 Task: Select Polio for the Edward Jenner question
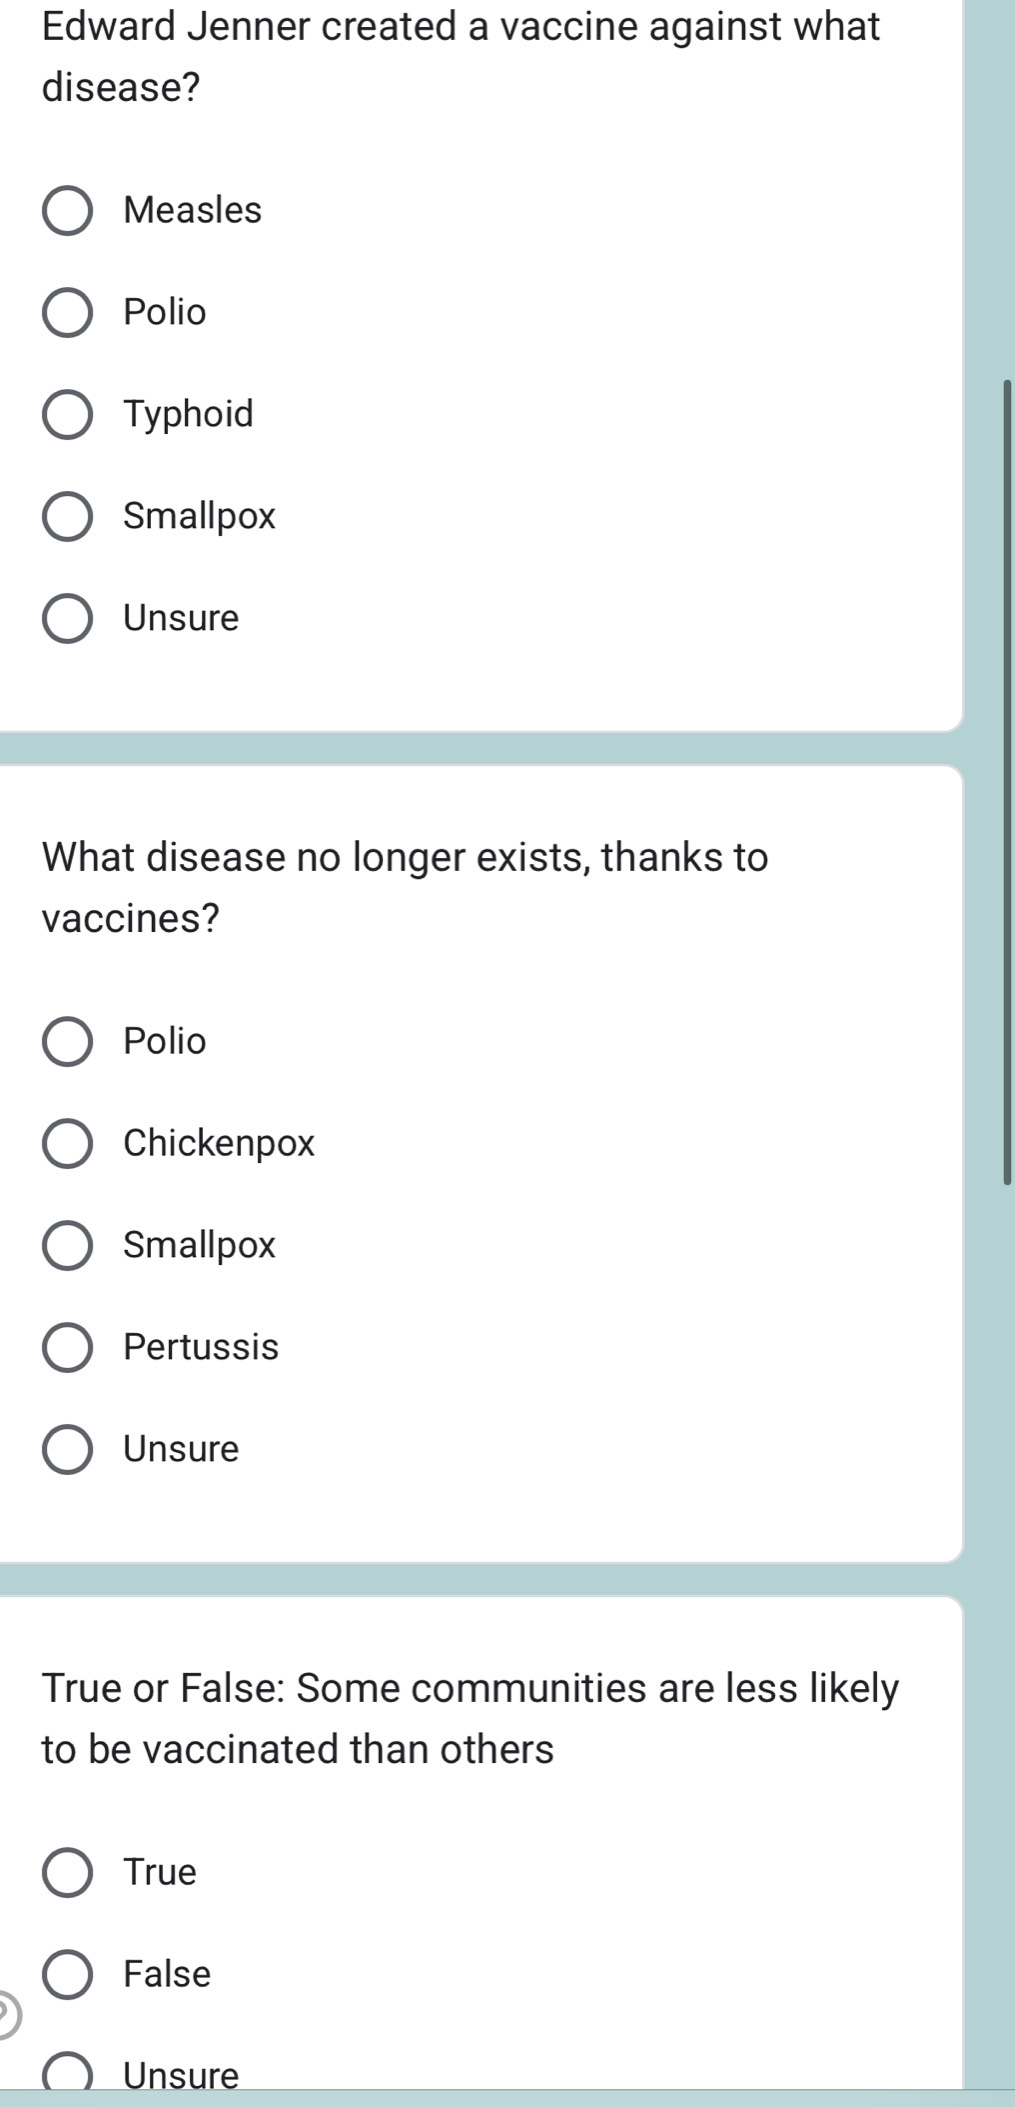coord(68,312)
